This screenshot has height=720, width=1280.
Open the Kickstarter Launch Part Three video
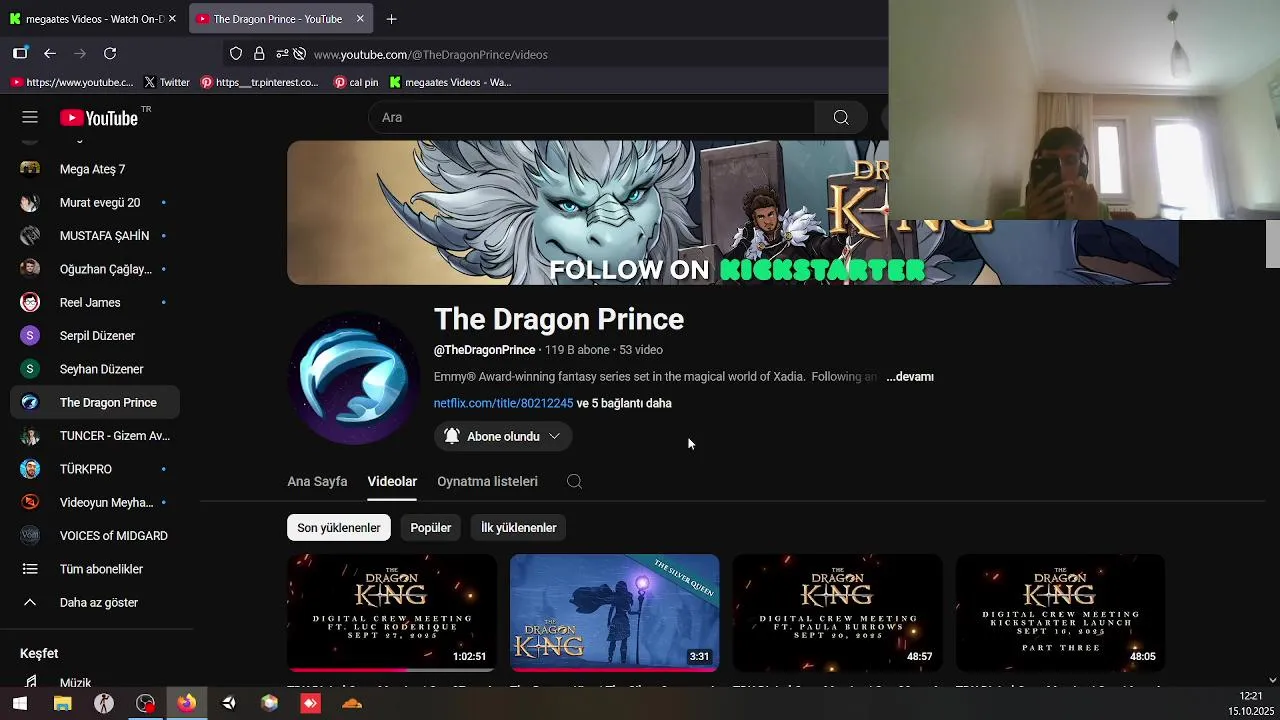point(1060,613)
